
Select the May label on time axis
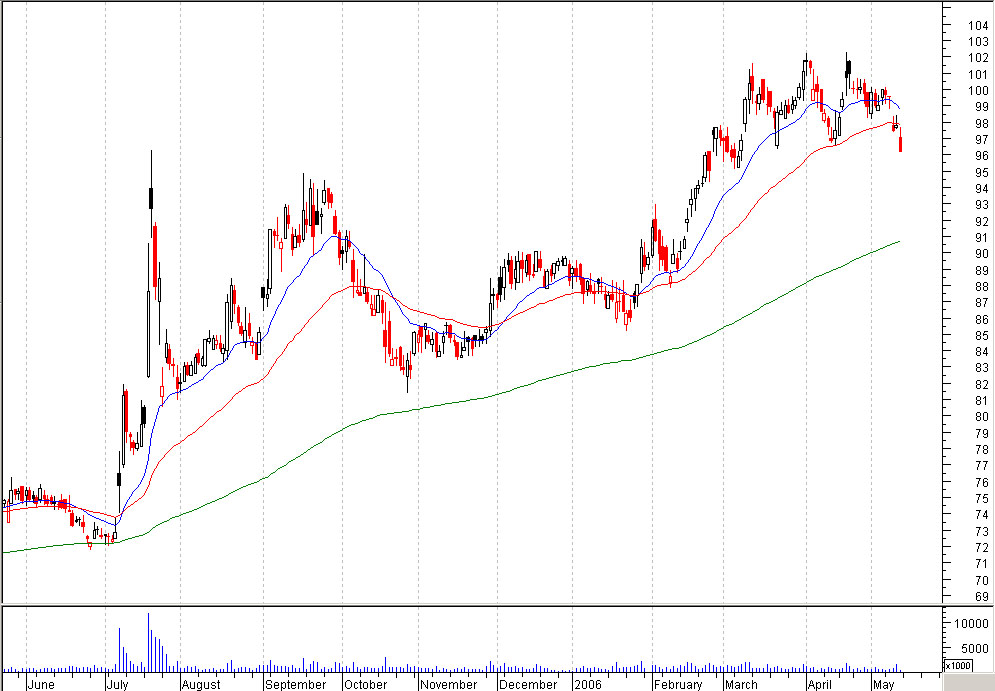click(x=883, y=685)
